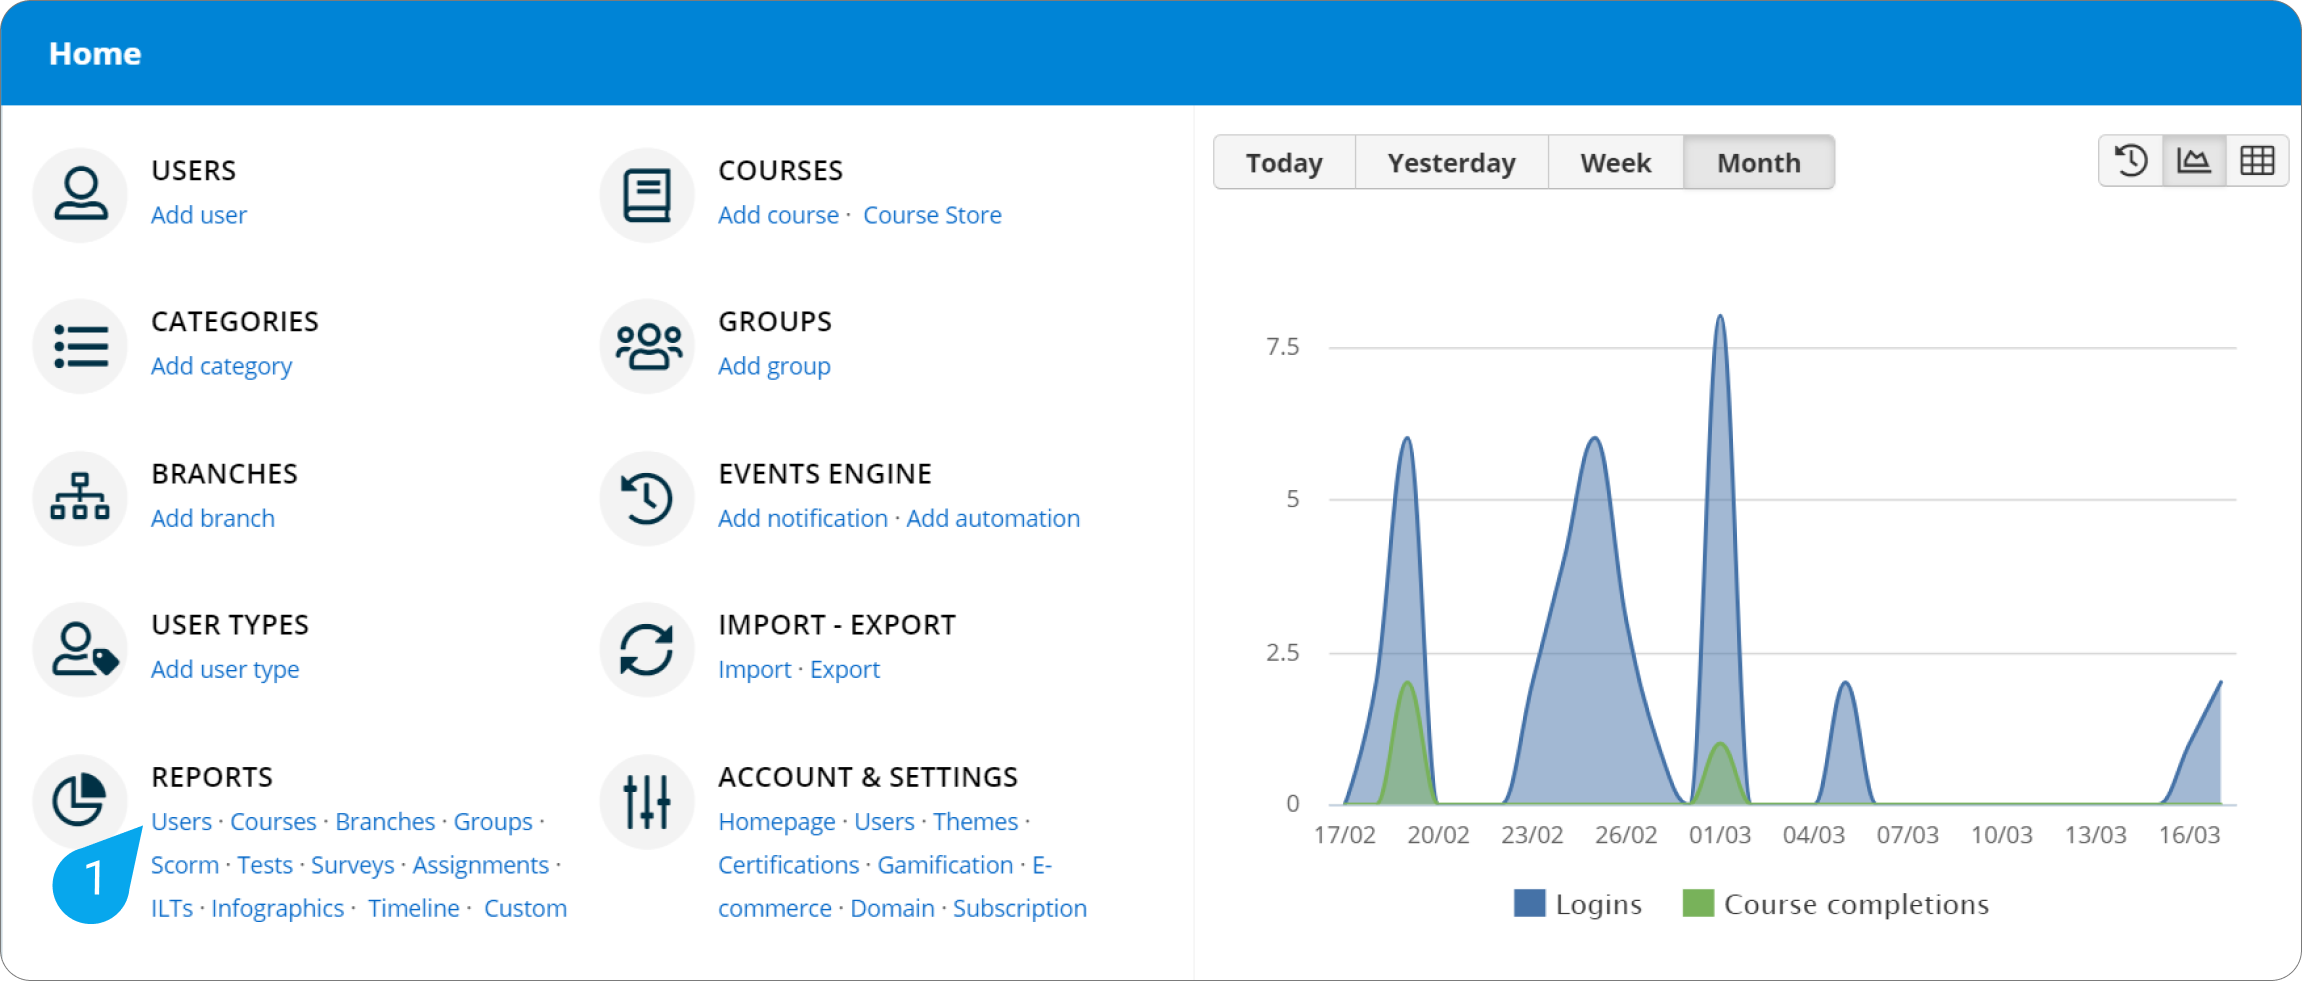
Task: Open the Branches hierarchy icon
Action: pyautogui.click(x=80, y=497)
